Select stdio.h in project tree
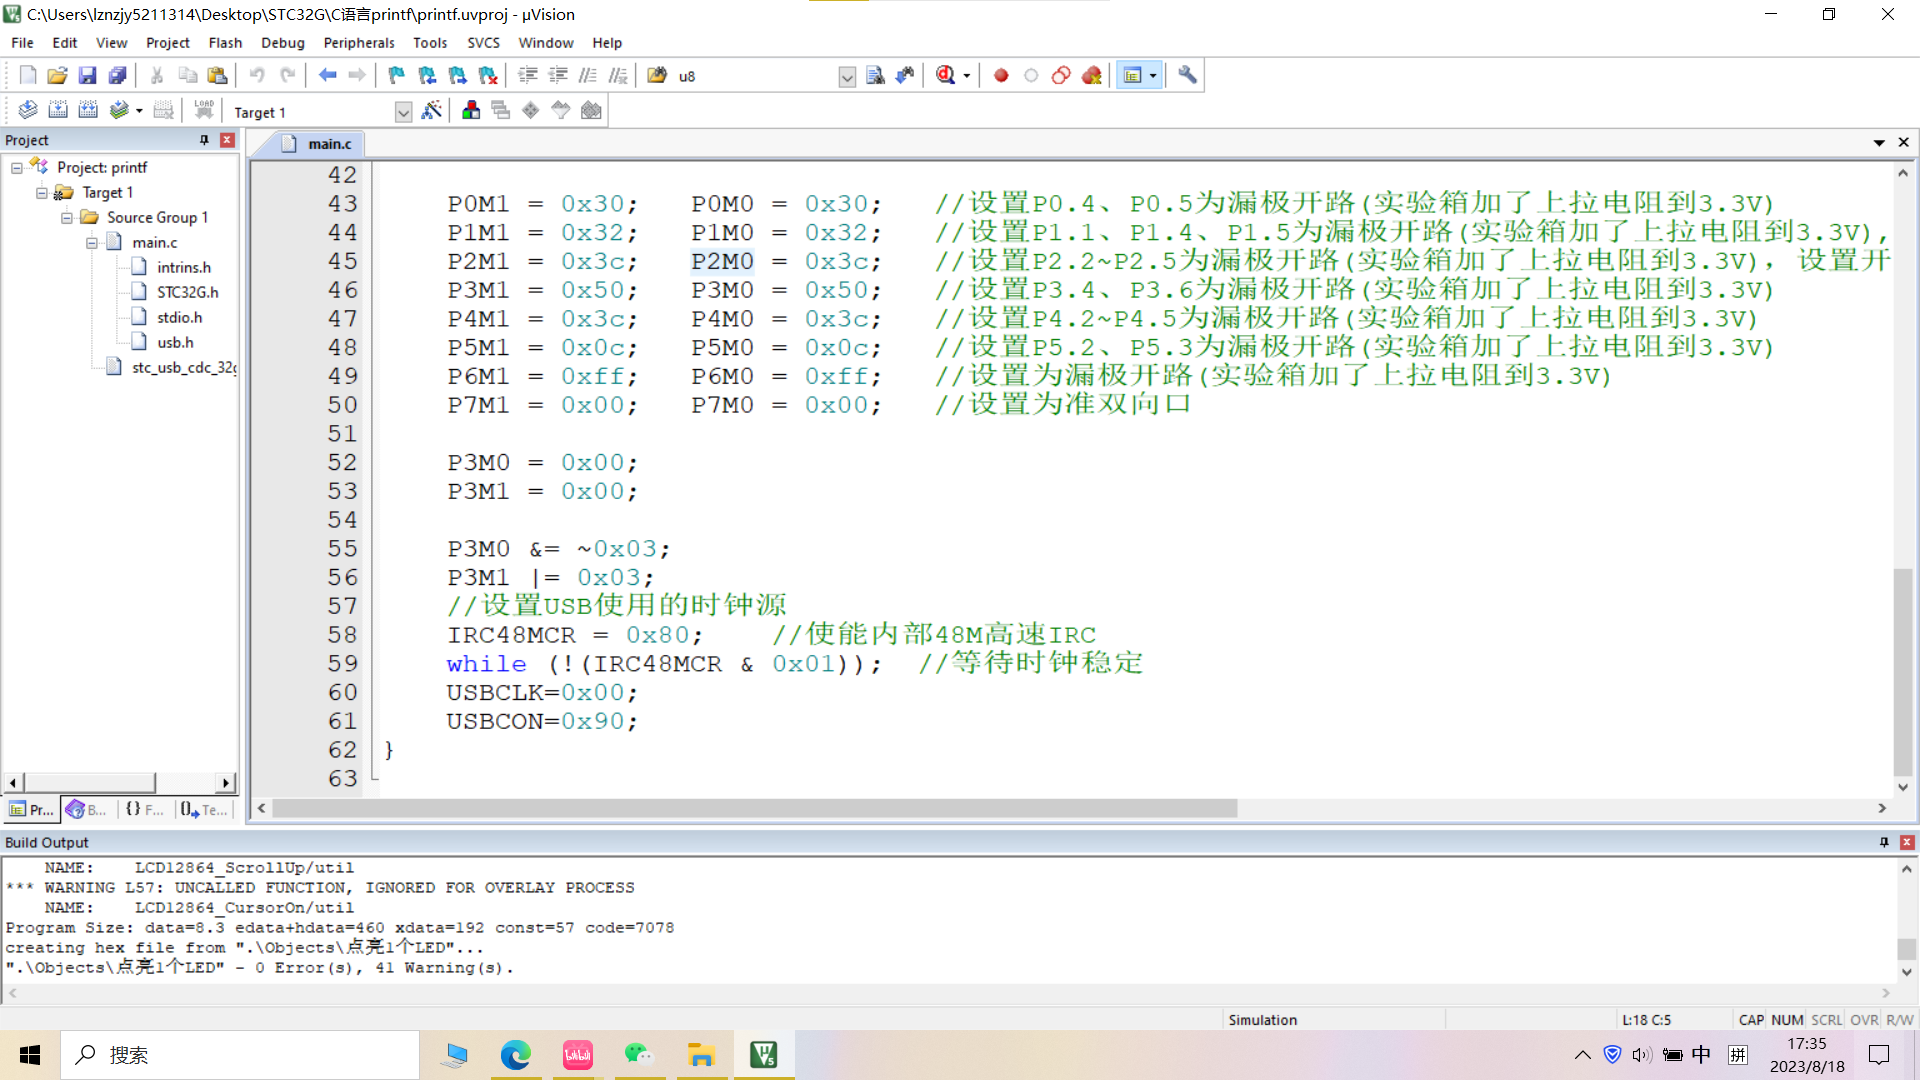The width and height of the screenshot is (1920, 1080). (179, 317)
